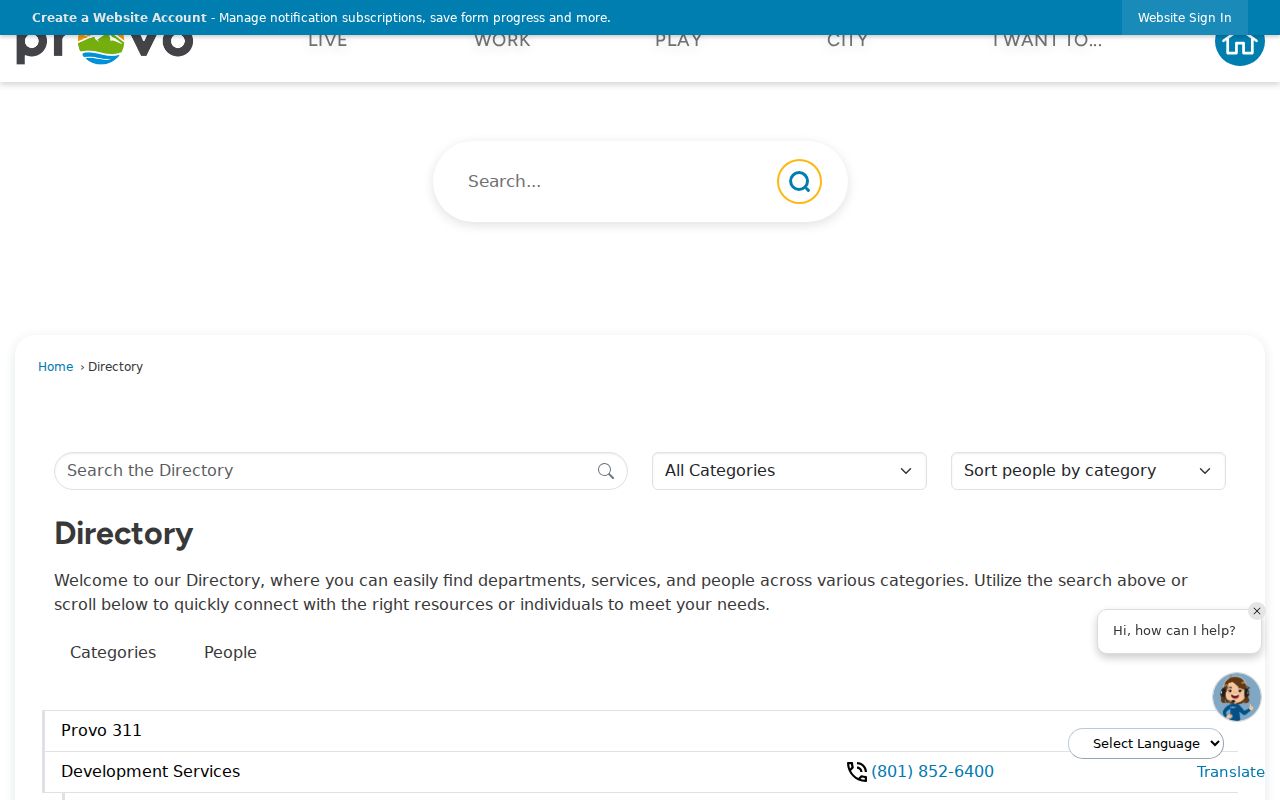Close the chat help bubble
1280x800 pixels.
tap(1257, 611)
